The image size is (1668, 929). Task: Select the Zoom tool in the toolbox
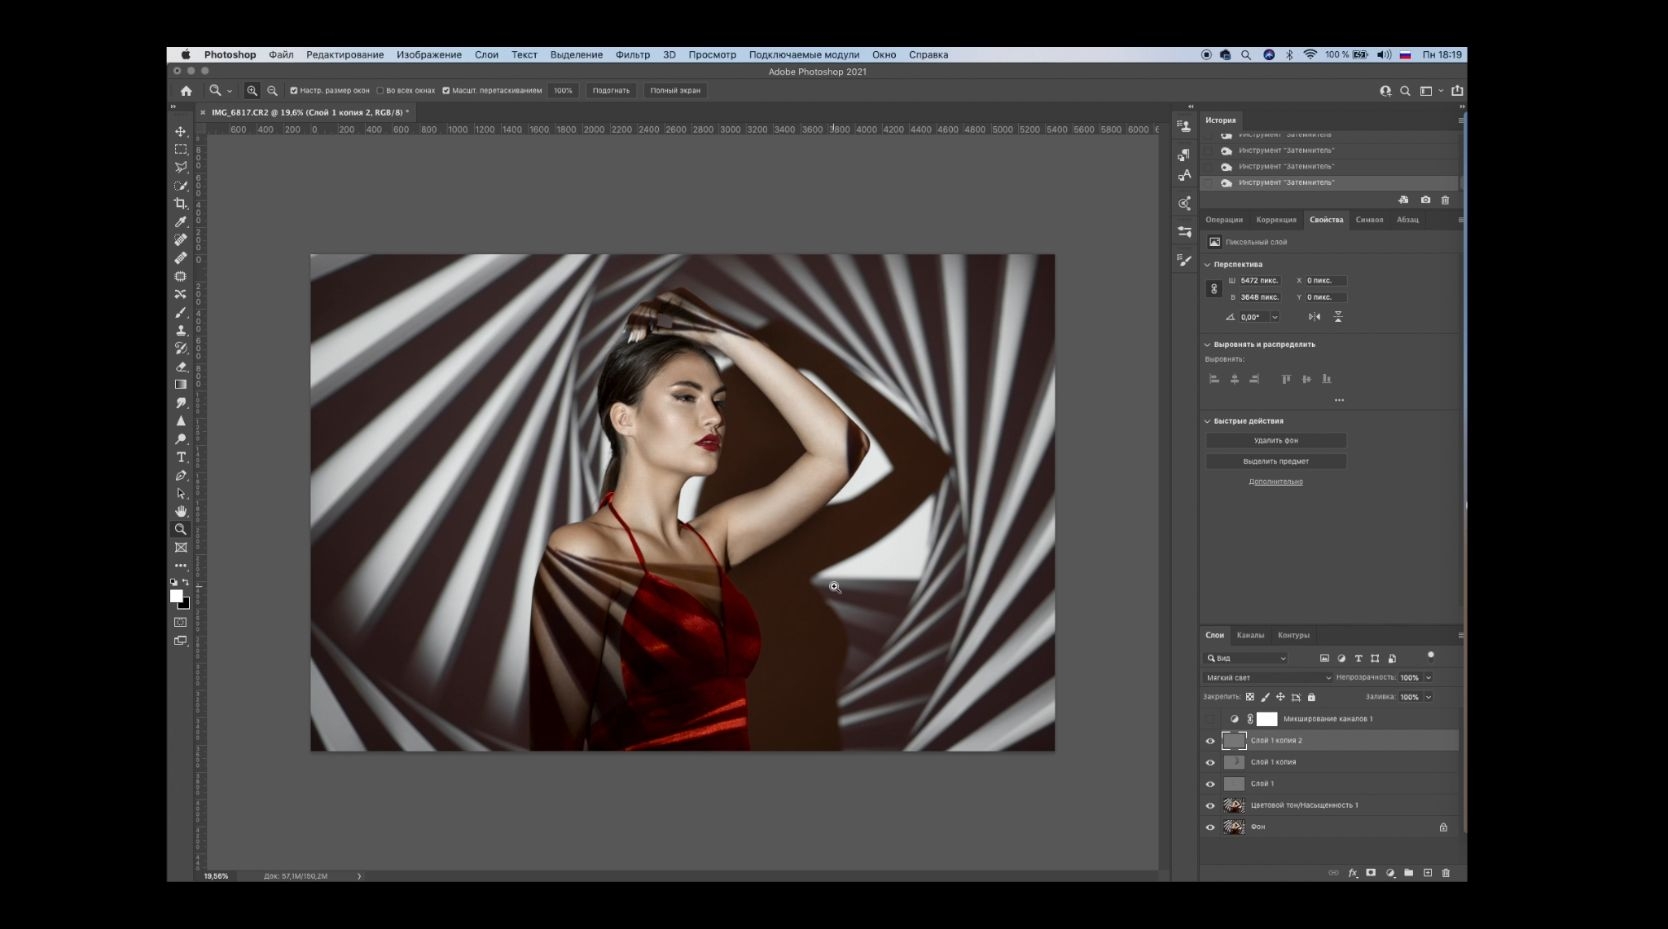(x=181, y=529)
